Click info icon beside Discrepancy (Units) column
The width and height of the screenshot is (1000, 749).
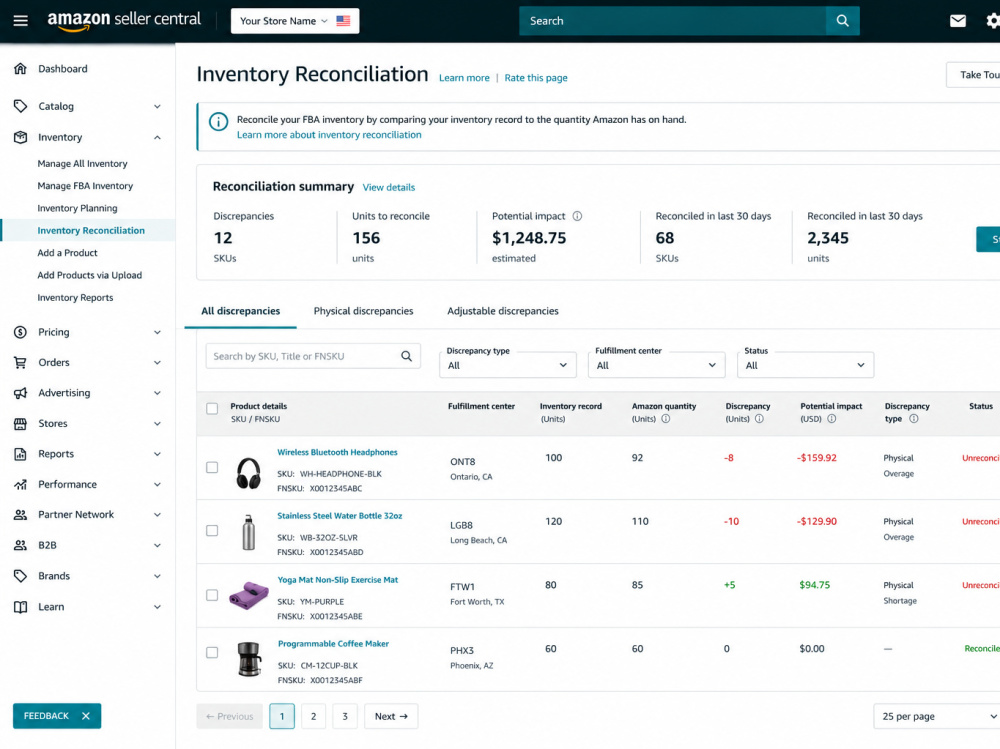point(760,419)
